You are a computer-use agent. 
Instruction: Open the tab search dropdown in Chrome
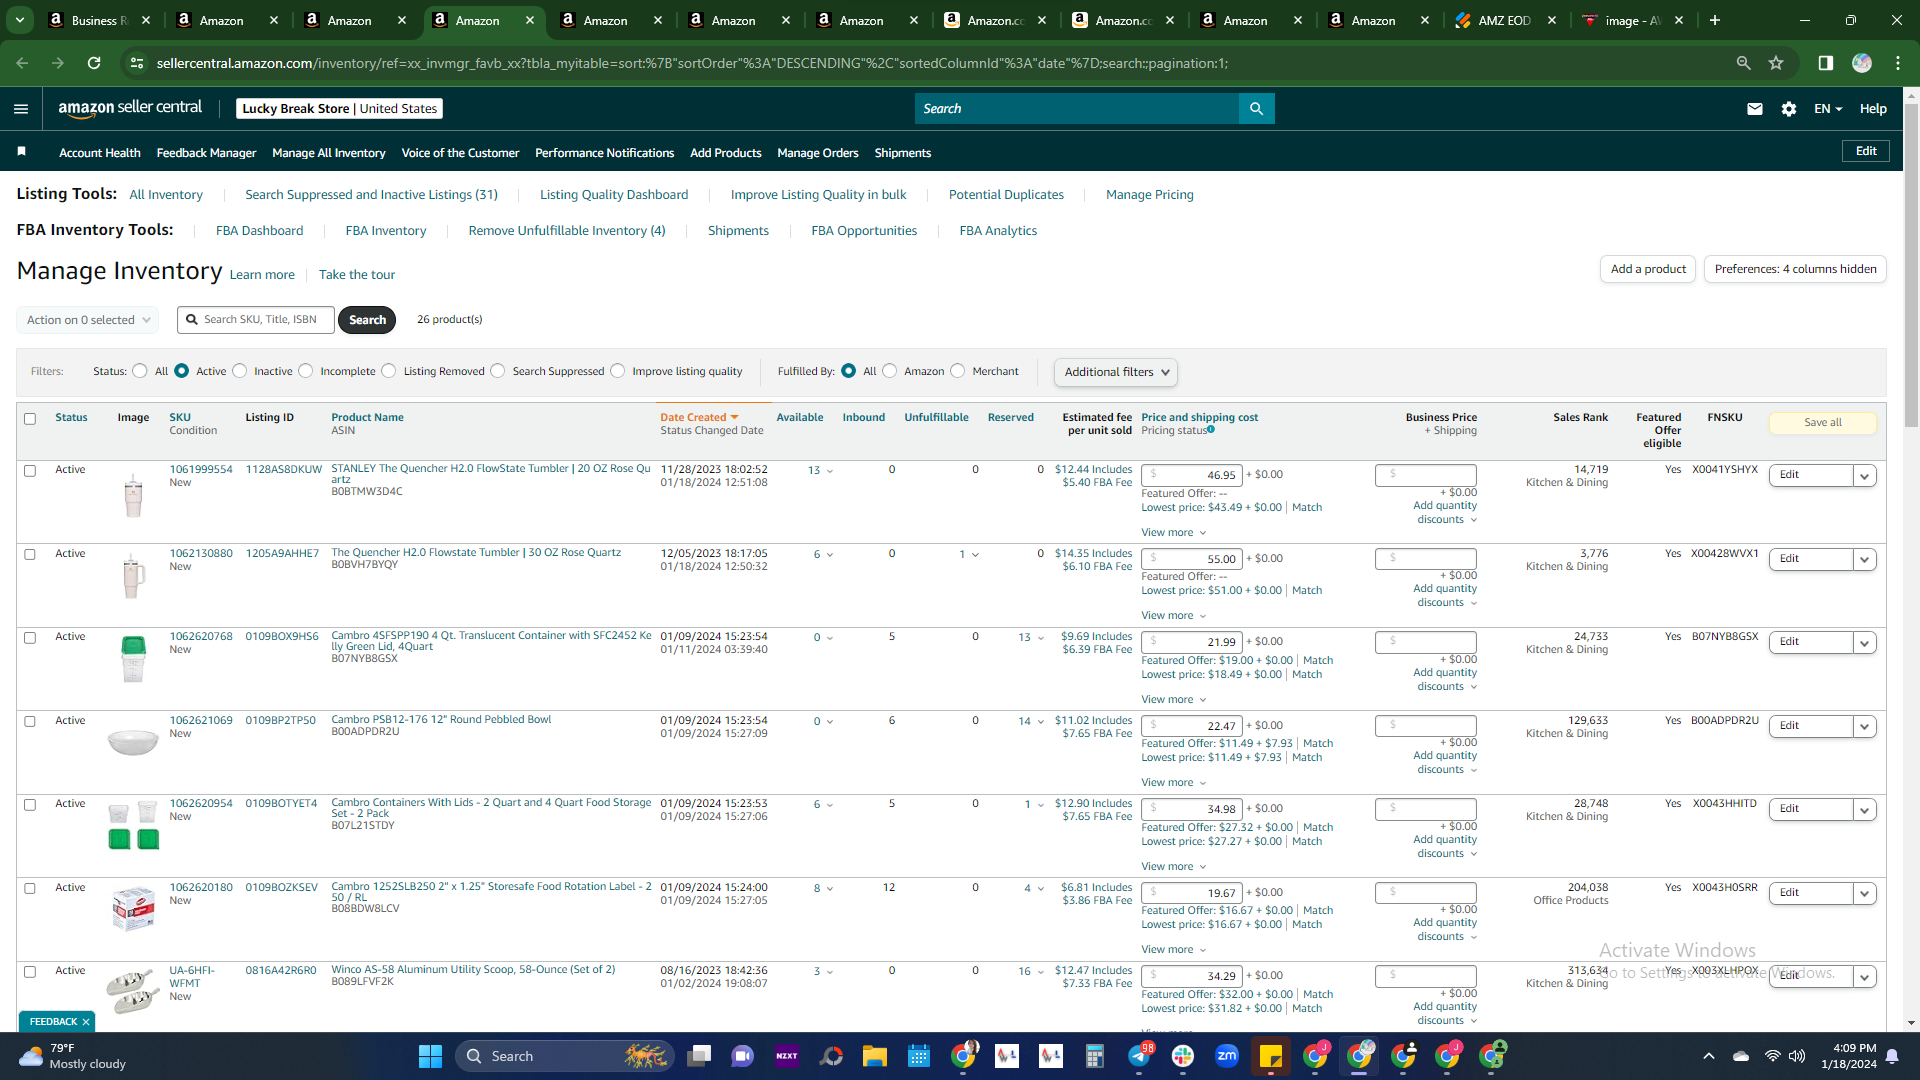[20, 20]
